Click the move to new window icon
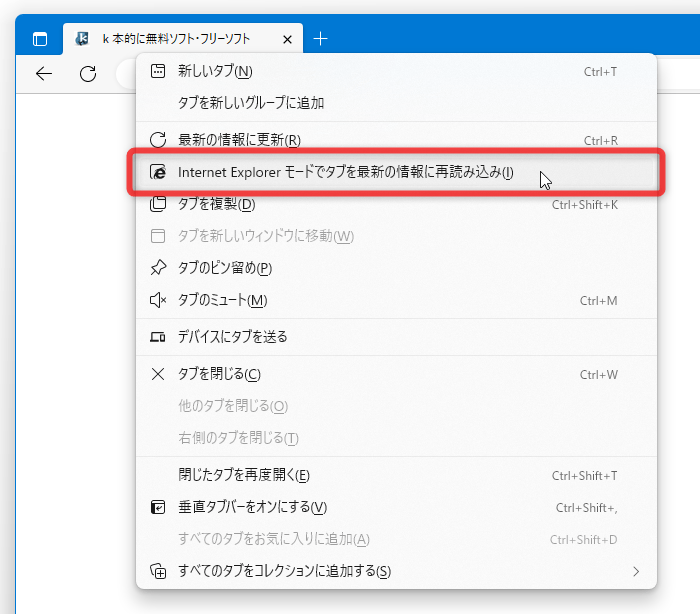The height and width of the screenshot is (614, 700). click(x=158, y=236)
